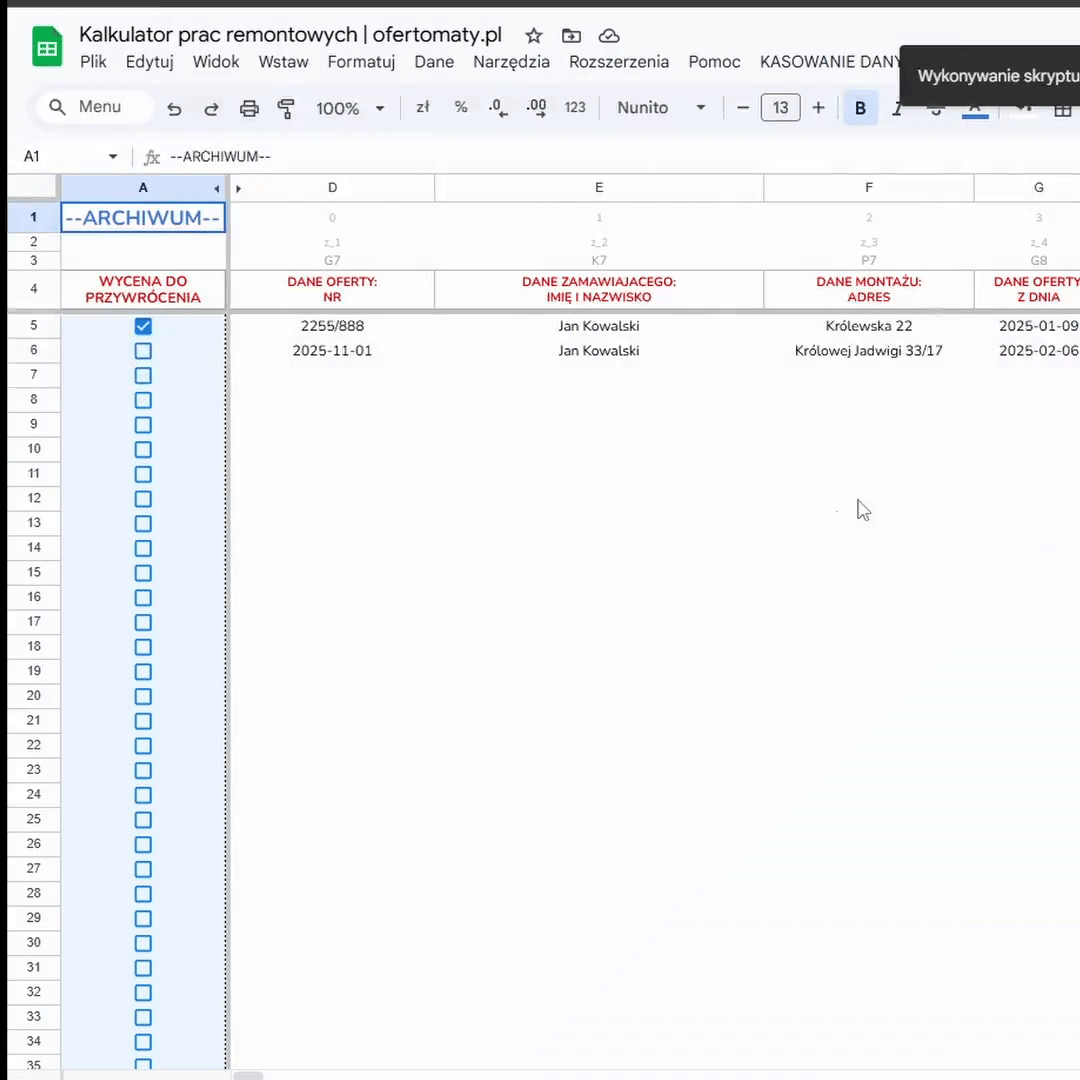Uncheck the checkbox in row 5
This screenshot has width=1080, height=1080.
point(143,326)
